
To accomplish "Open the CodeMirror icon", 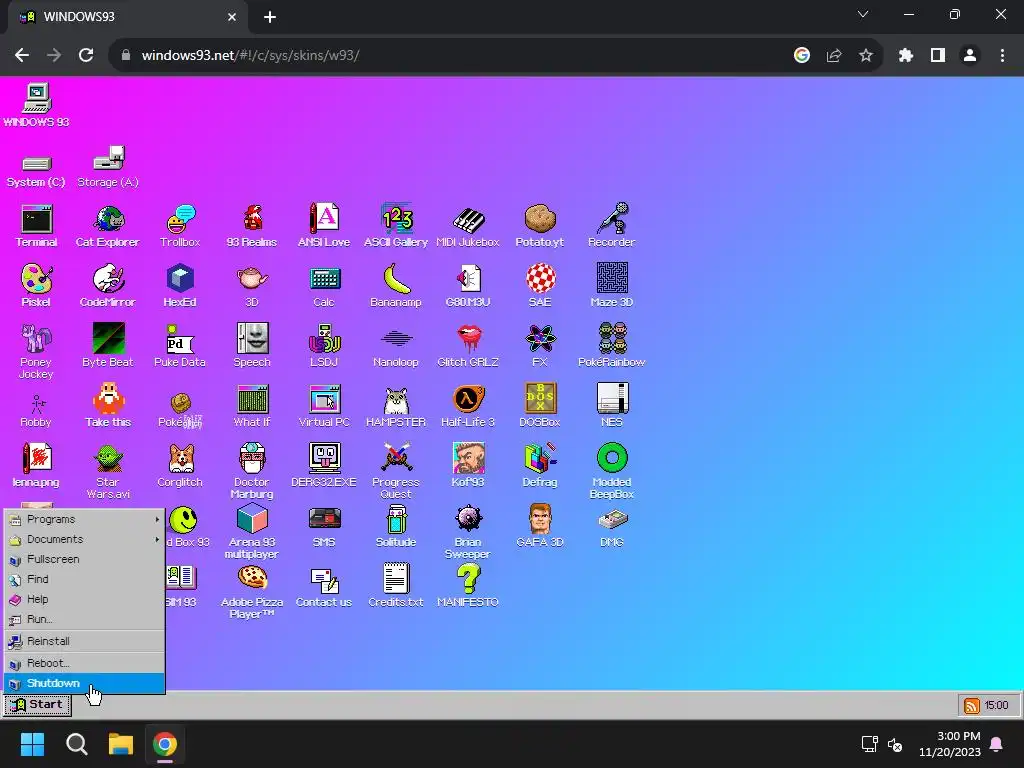I will [x=108, y=286].
